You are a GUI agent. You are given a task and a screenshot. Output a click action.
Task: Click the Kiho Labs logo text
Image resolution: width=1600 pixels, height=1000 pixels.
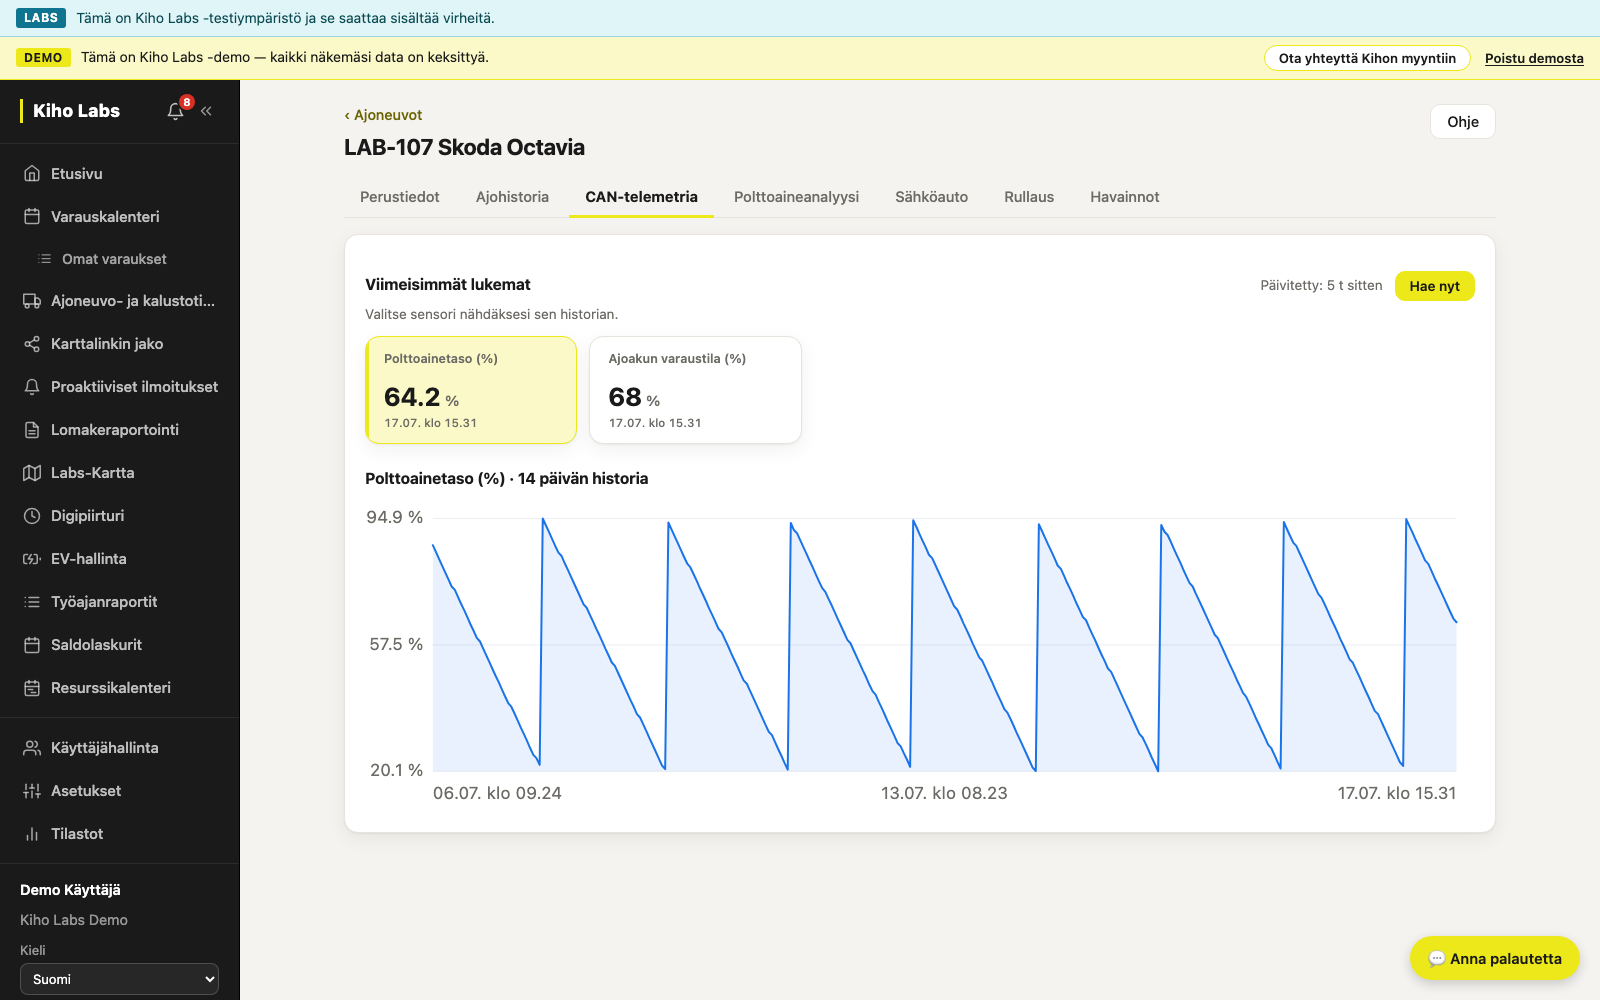[x=76, y=111]
